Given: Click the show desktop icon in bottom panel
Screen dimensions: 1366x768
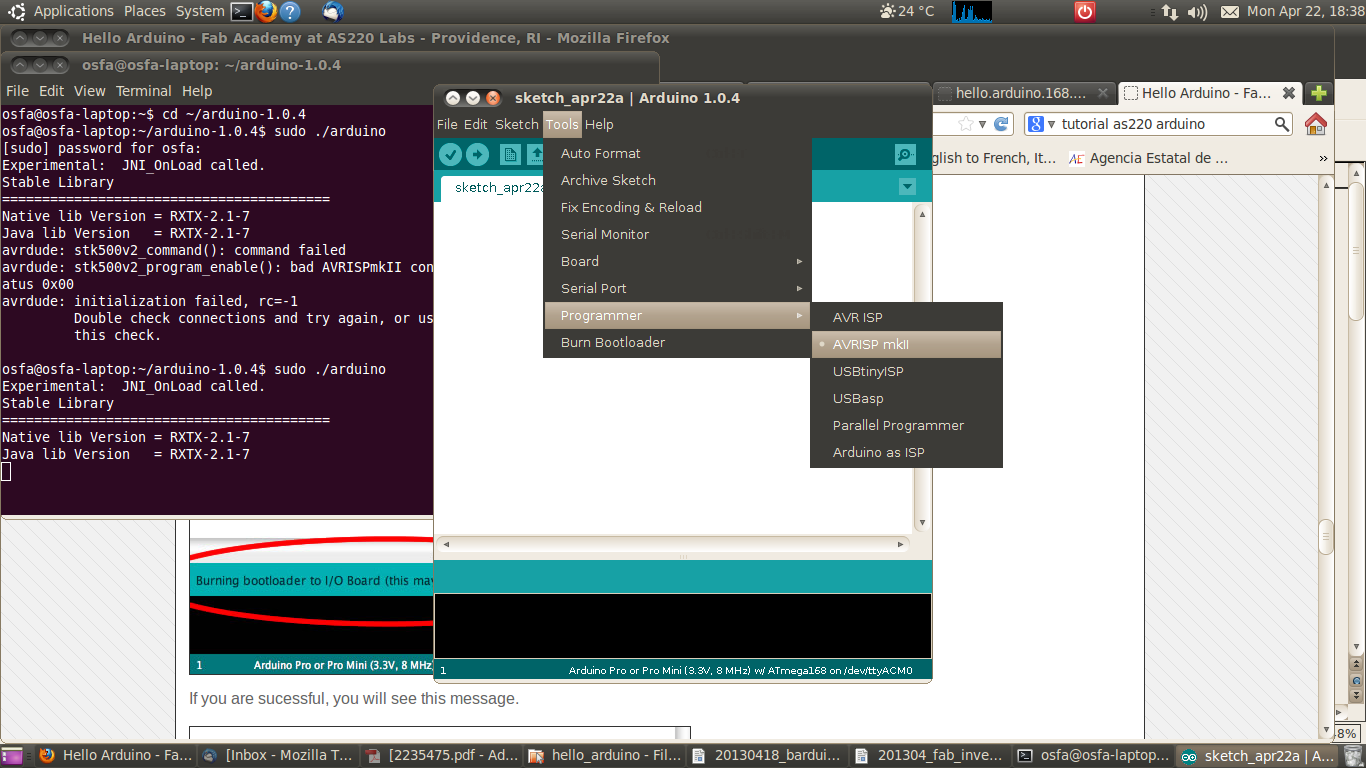Looking at the screenshot, I should 12,756.
